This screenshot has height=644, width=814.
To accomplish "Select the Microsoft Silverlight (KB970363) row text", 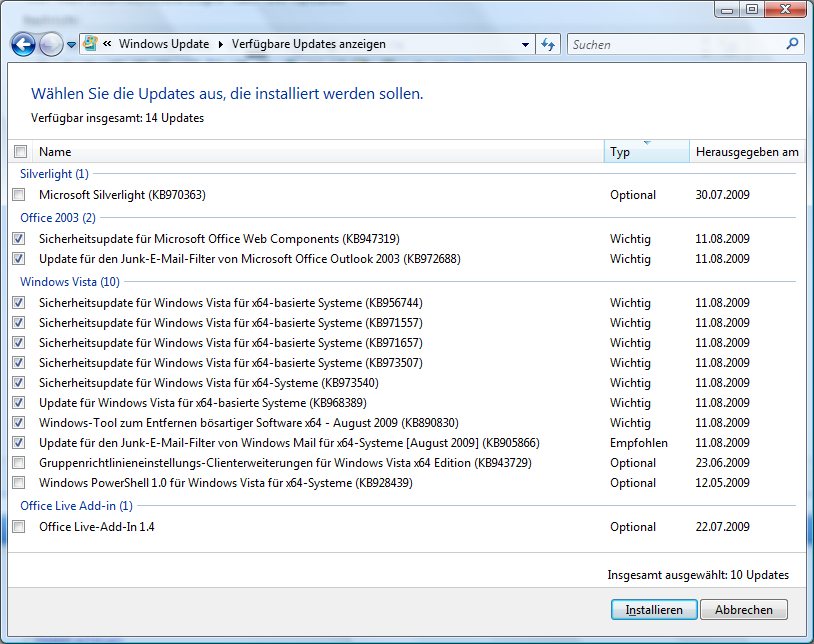I will point(123,195).
